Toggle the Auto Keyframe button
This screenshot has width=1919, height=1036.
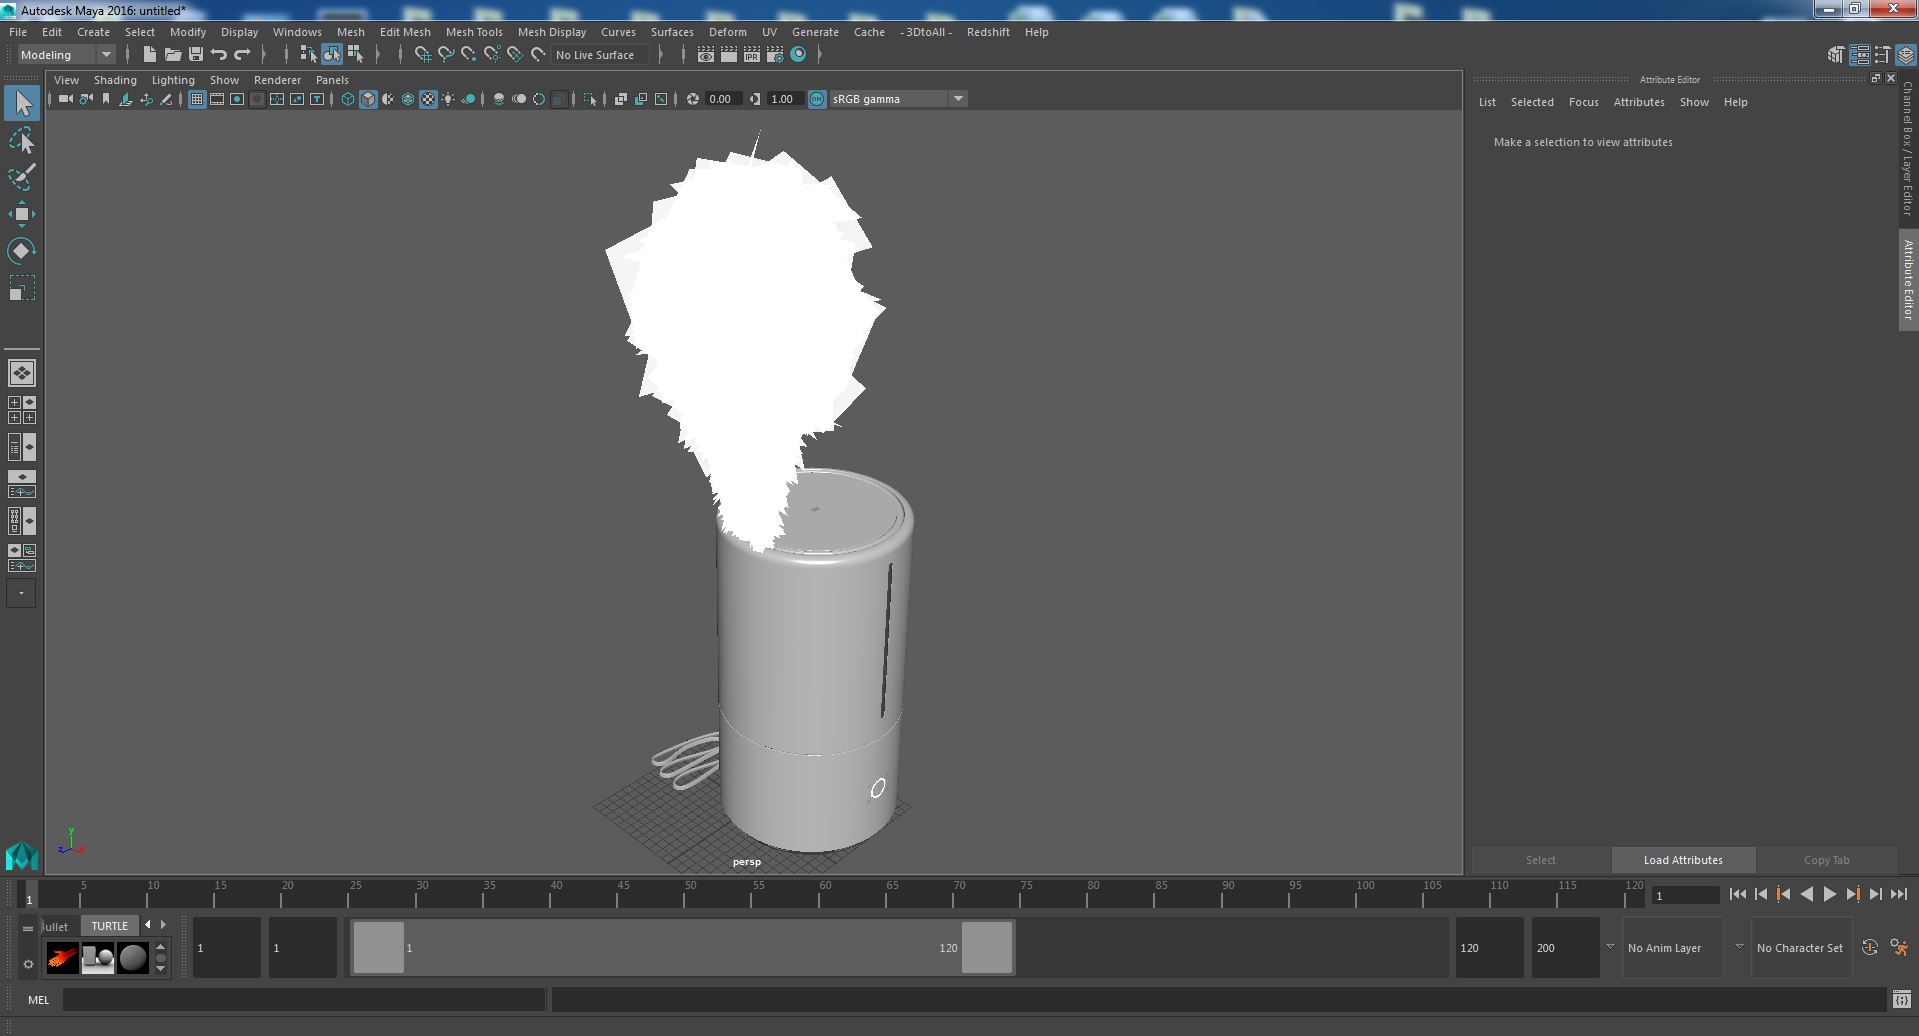coord(1869,947)
